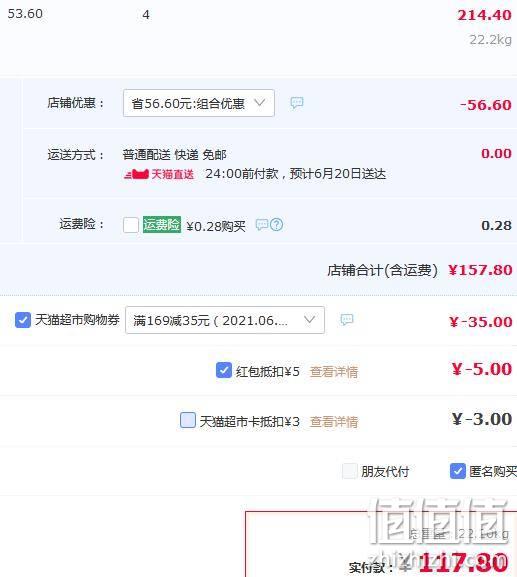Enable the 运费险 ¥0.28 checkbox
Viewport: 517px width, 577px height.
[x=131, y=225]
